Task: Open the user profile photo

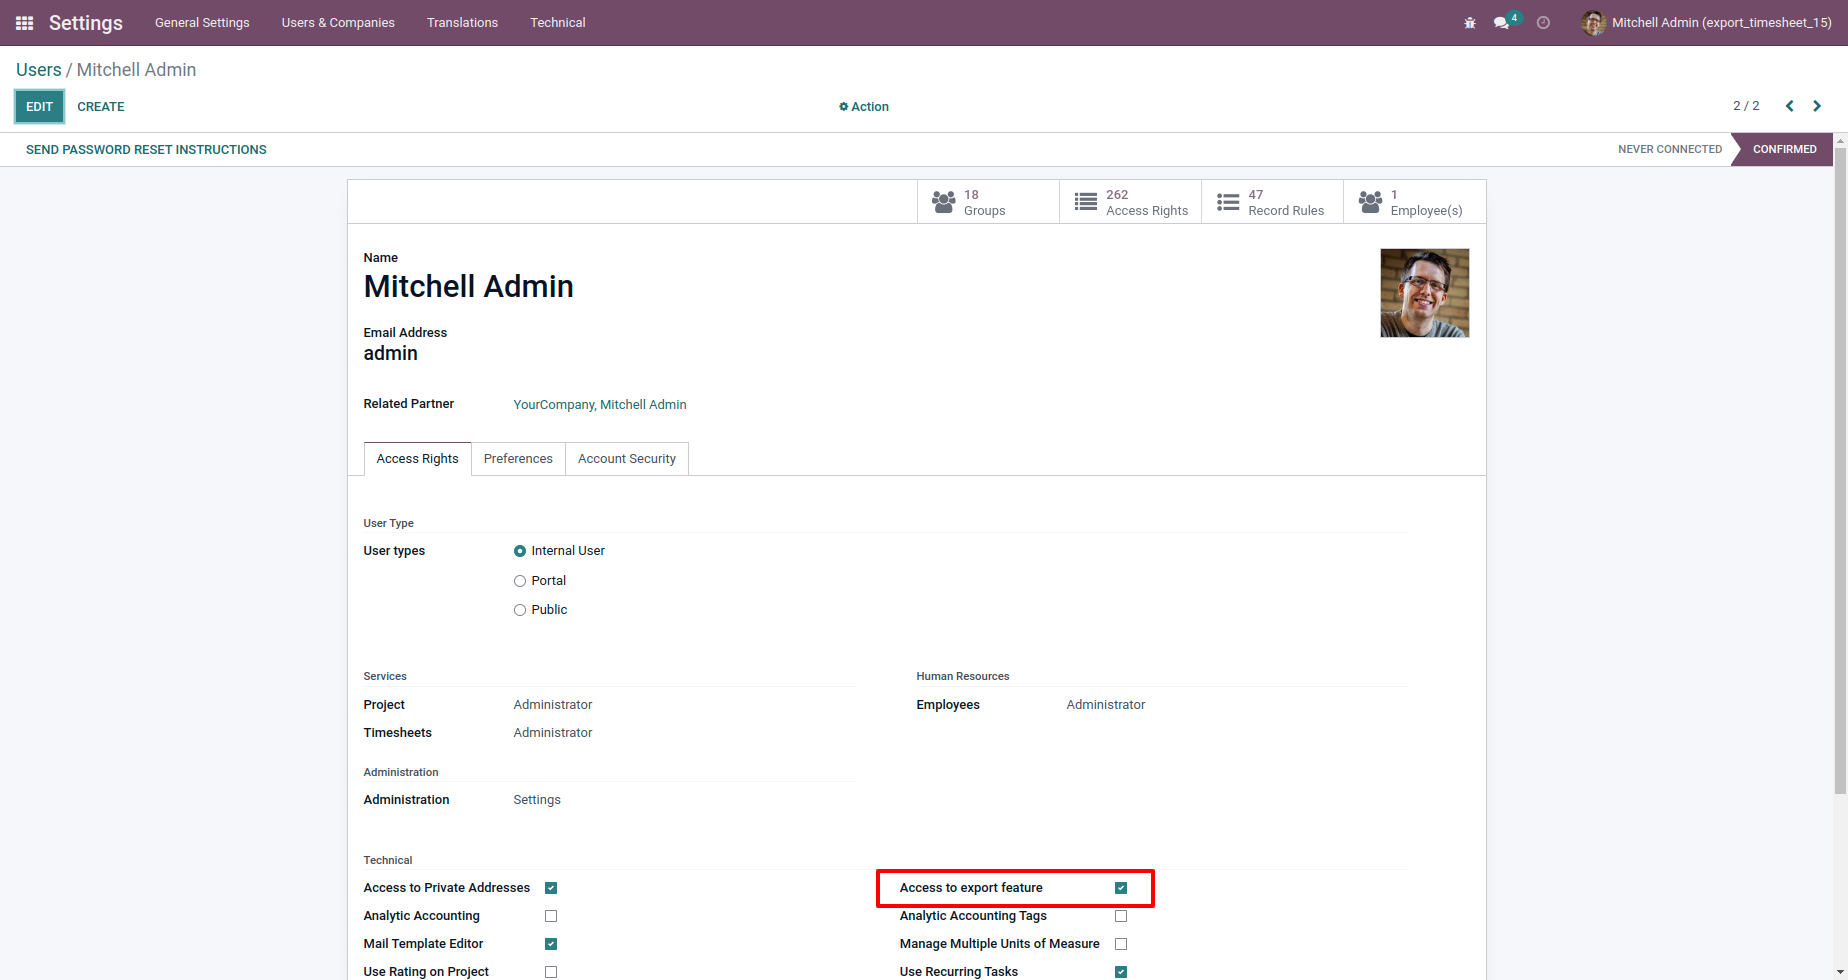Action: (x=1425, y=293)
